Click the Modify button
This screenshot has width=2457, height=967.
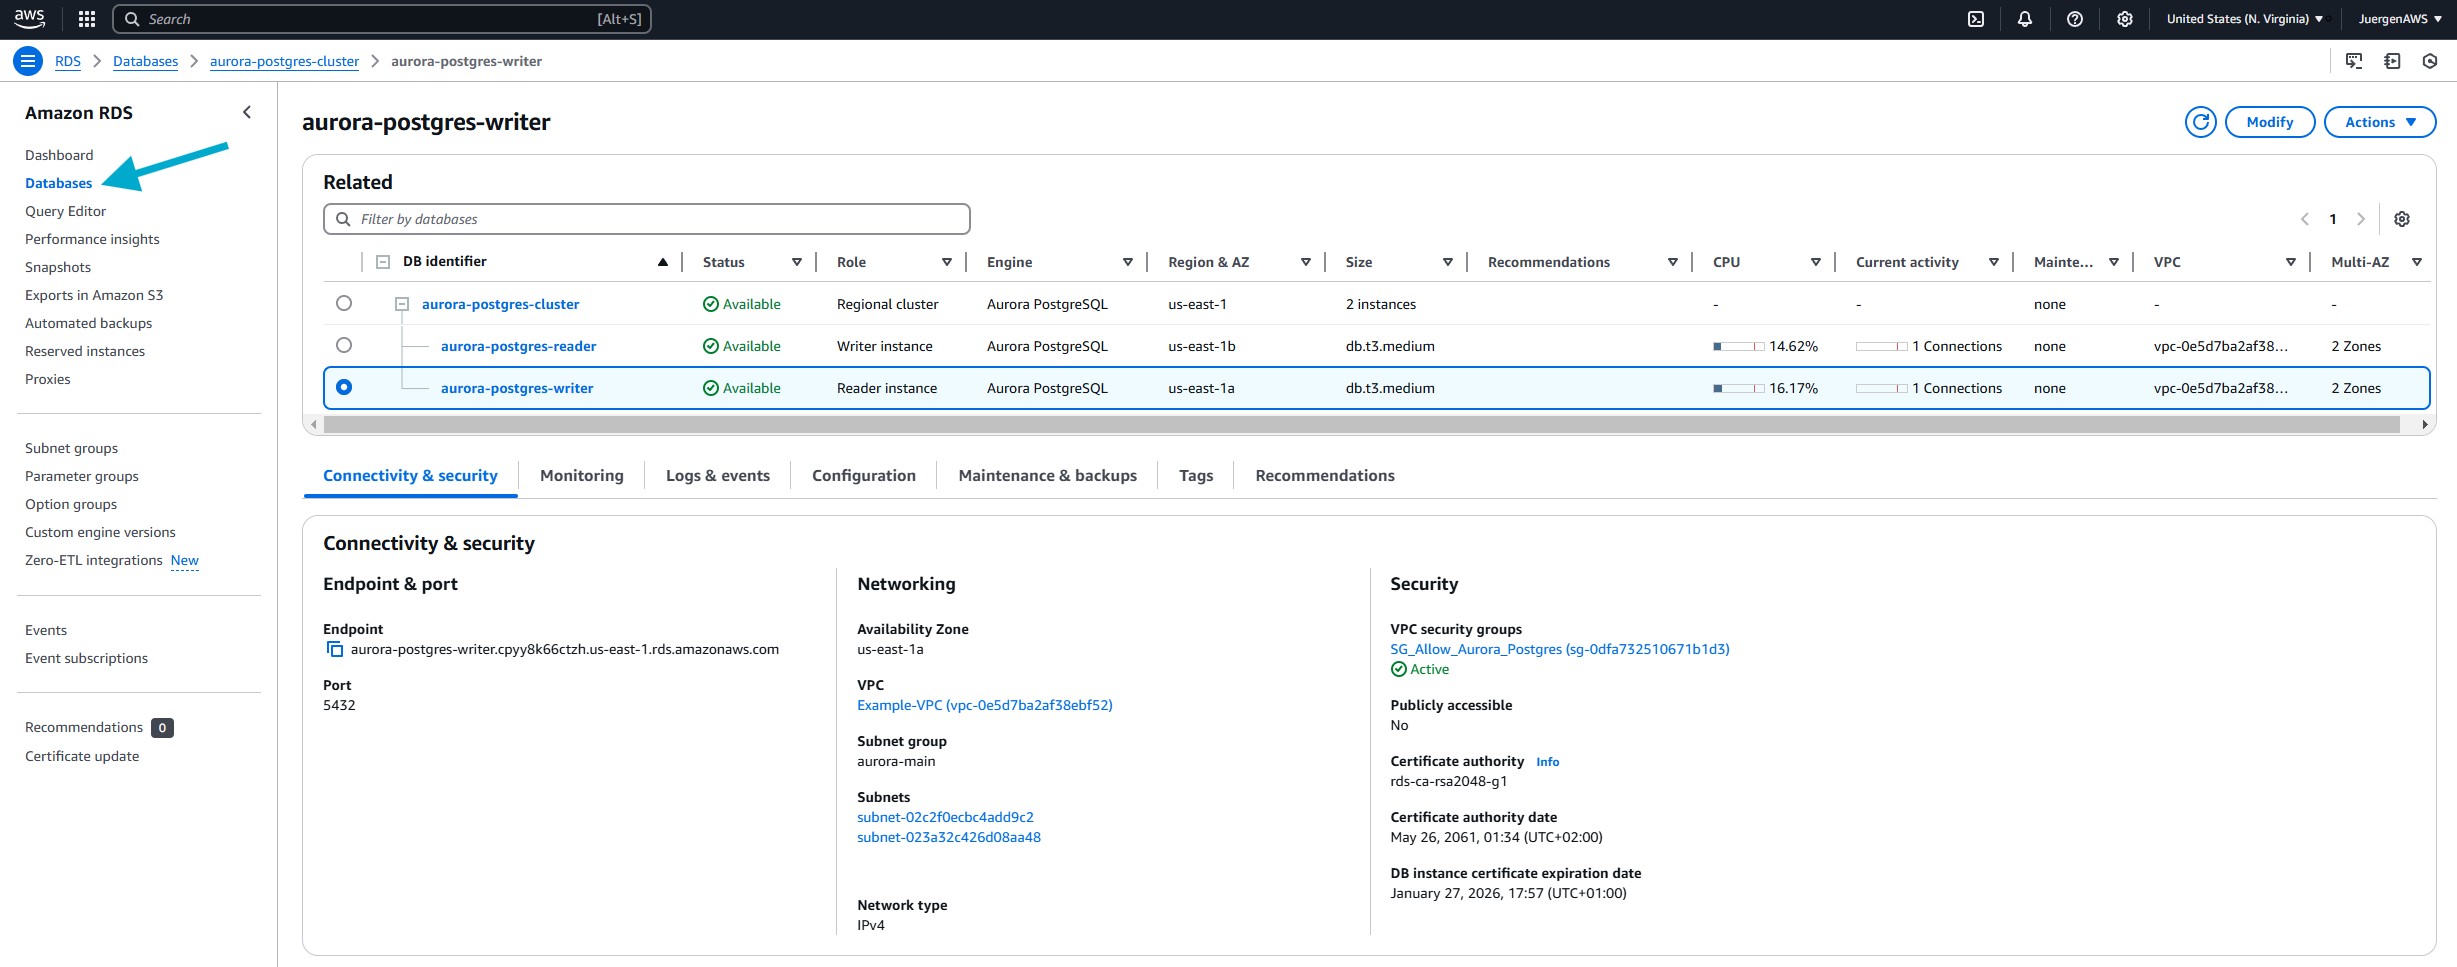[2269, 122]
